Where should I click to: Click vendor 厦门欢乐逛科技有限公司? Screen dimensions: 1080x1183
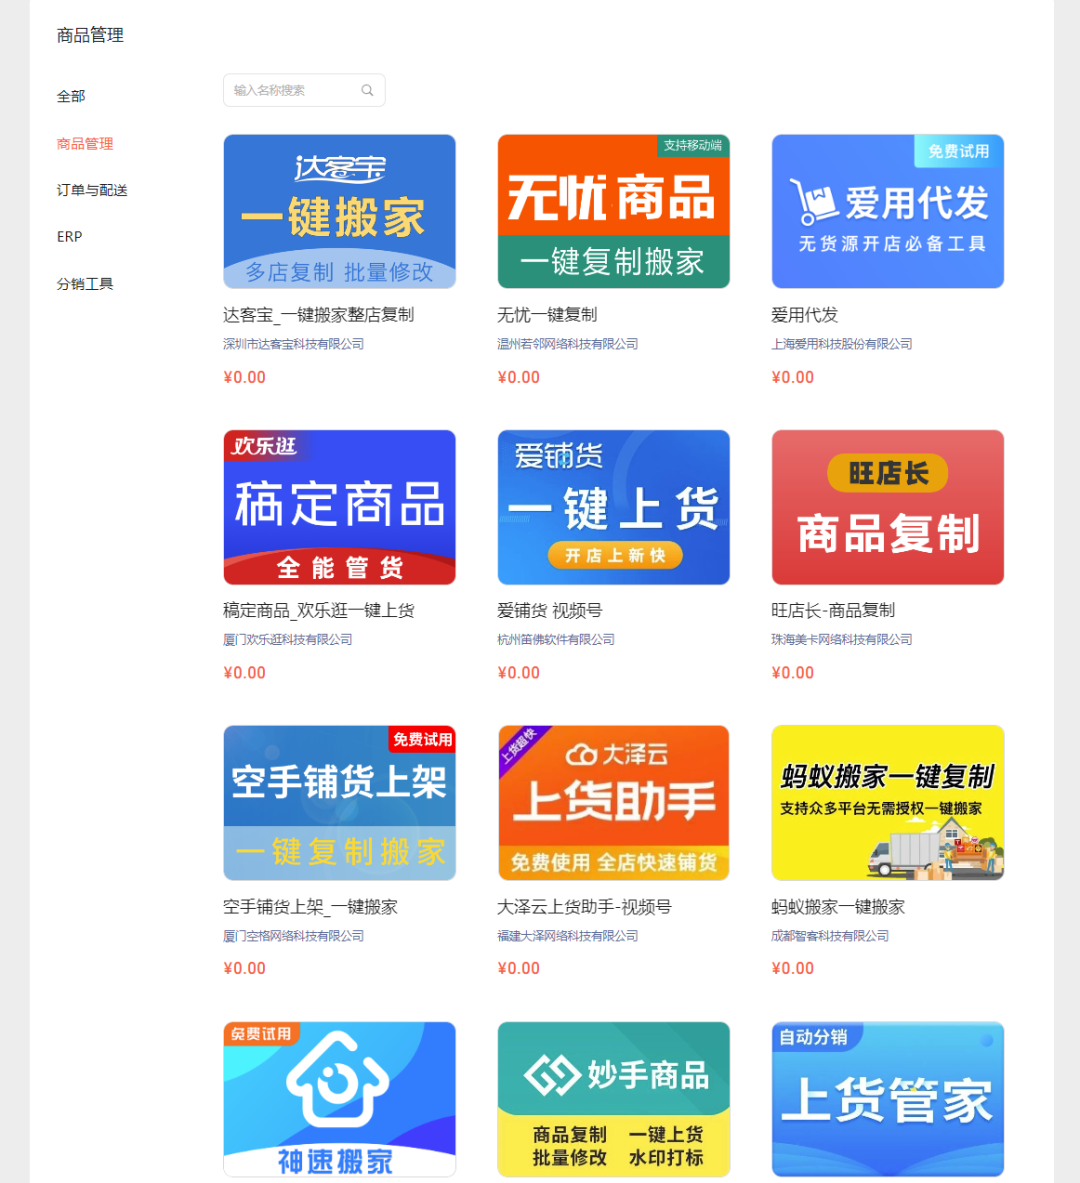(x=288, y=640)
